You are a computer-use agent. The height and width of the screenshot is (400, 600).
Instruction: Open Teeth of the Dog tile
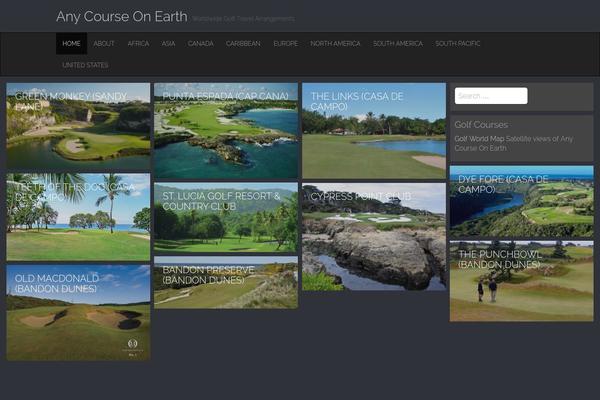(78, 217)
